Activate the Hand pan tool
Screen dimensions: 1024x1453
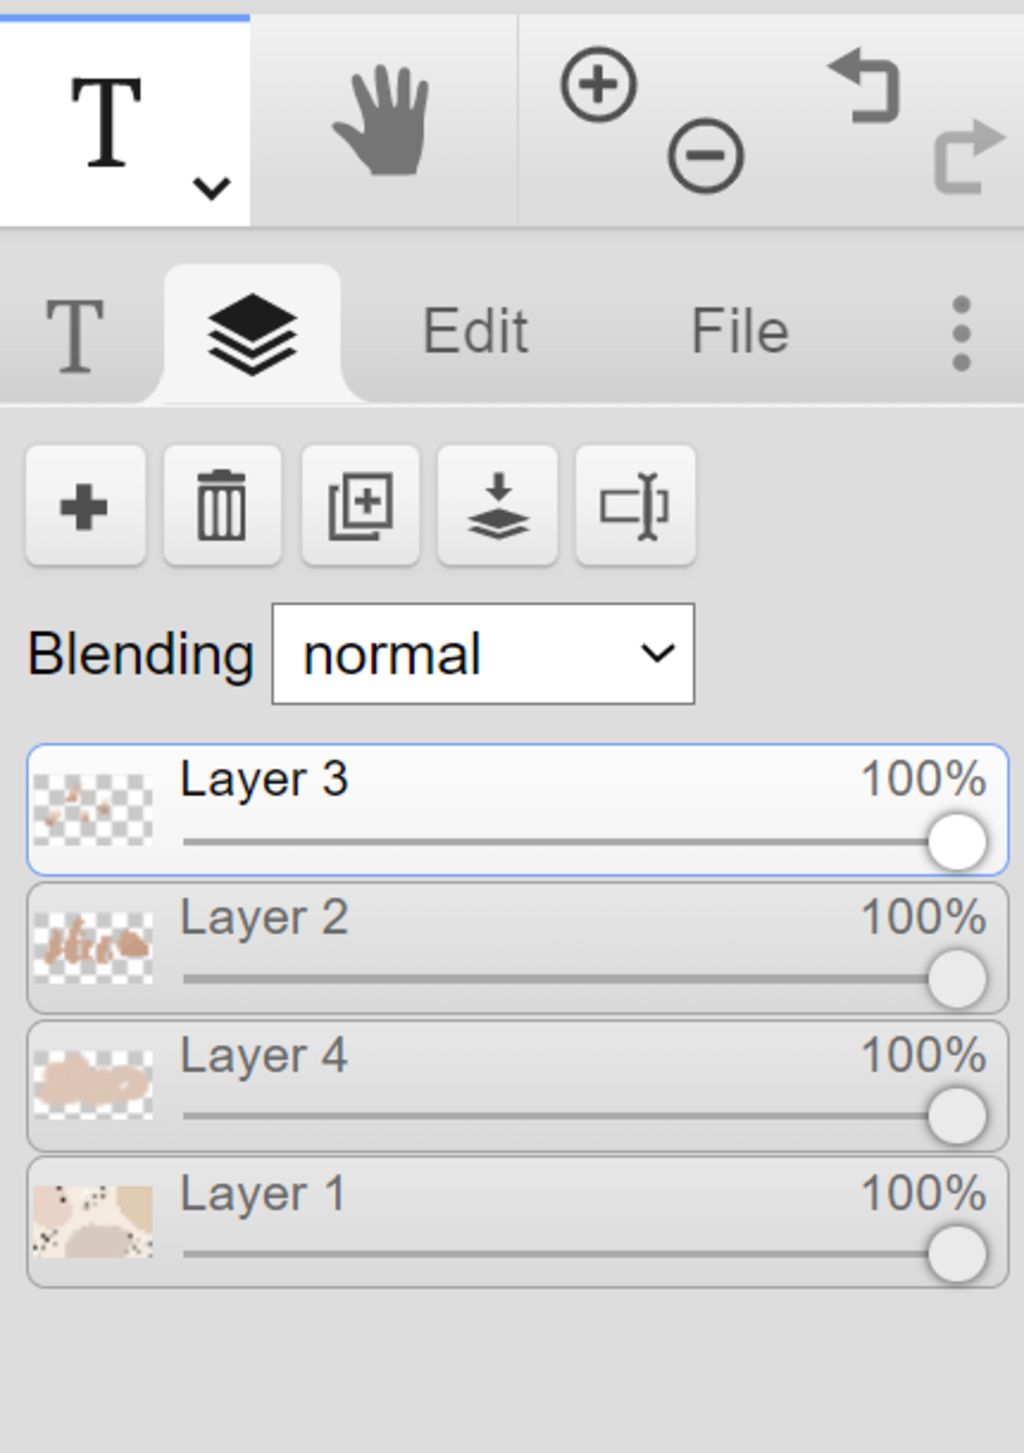click(382, 121)
